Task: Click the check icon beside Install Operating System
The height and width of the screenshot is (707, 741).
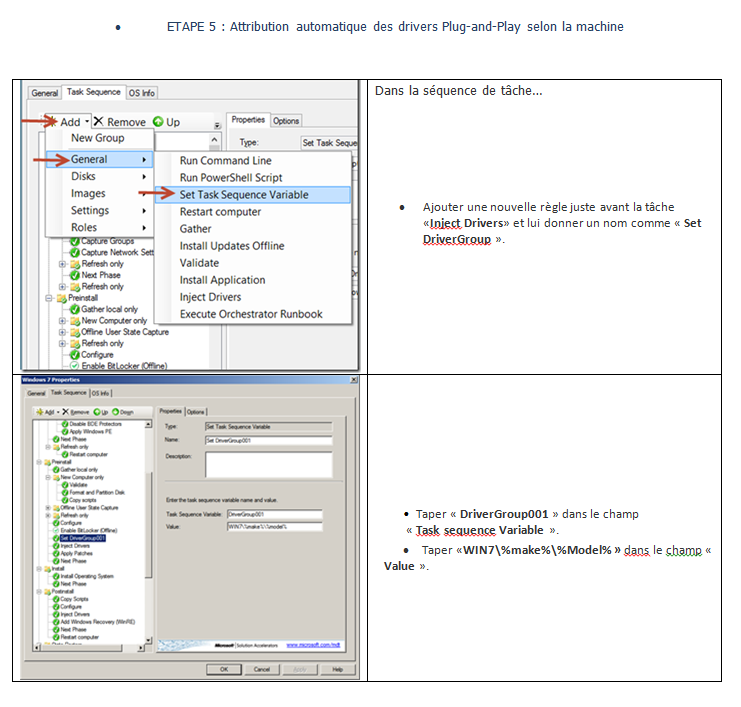Action: coord(56,576)
